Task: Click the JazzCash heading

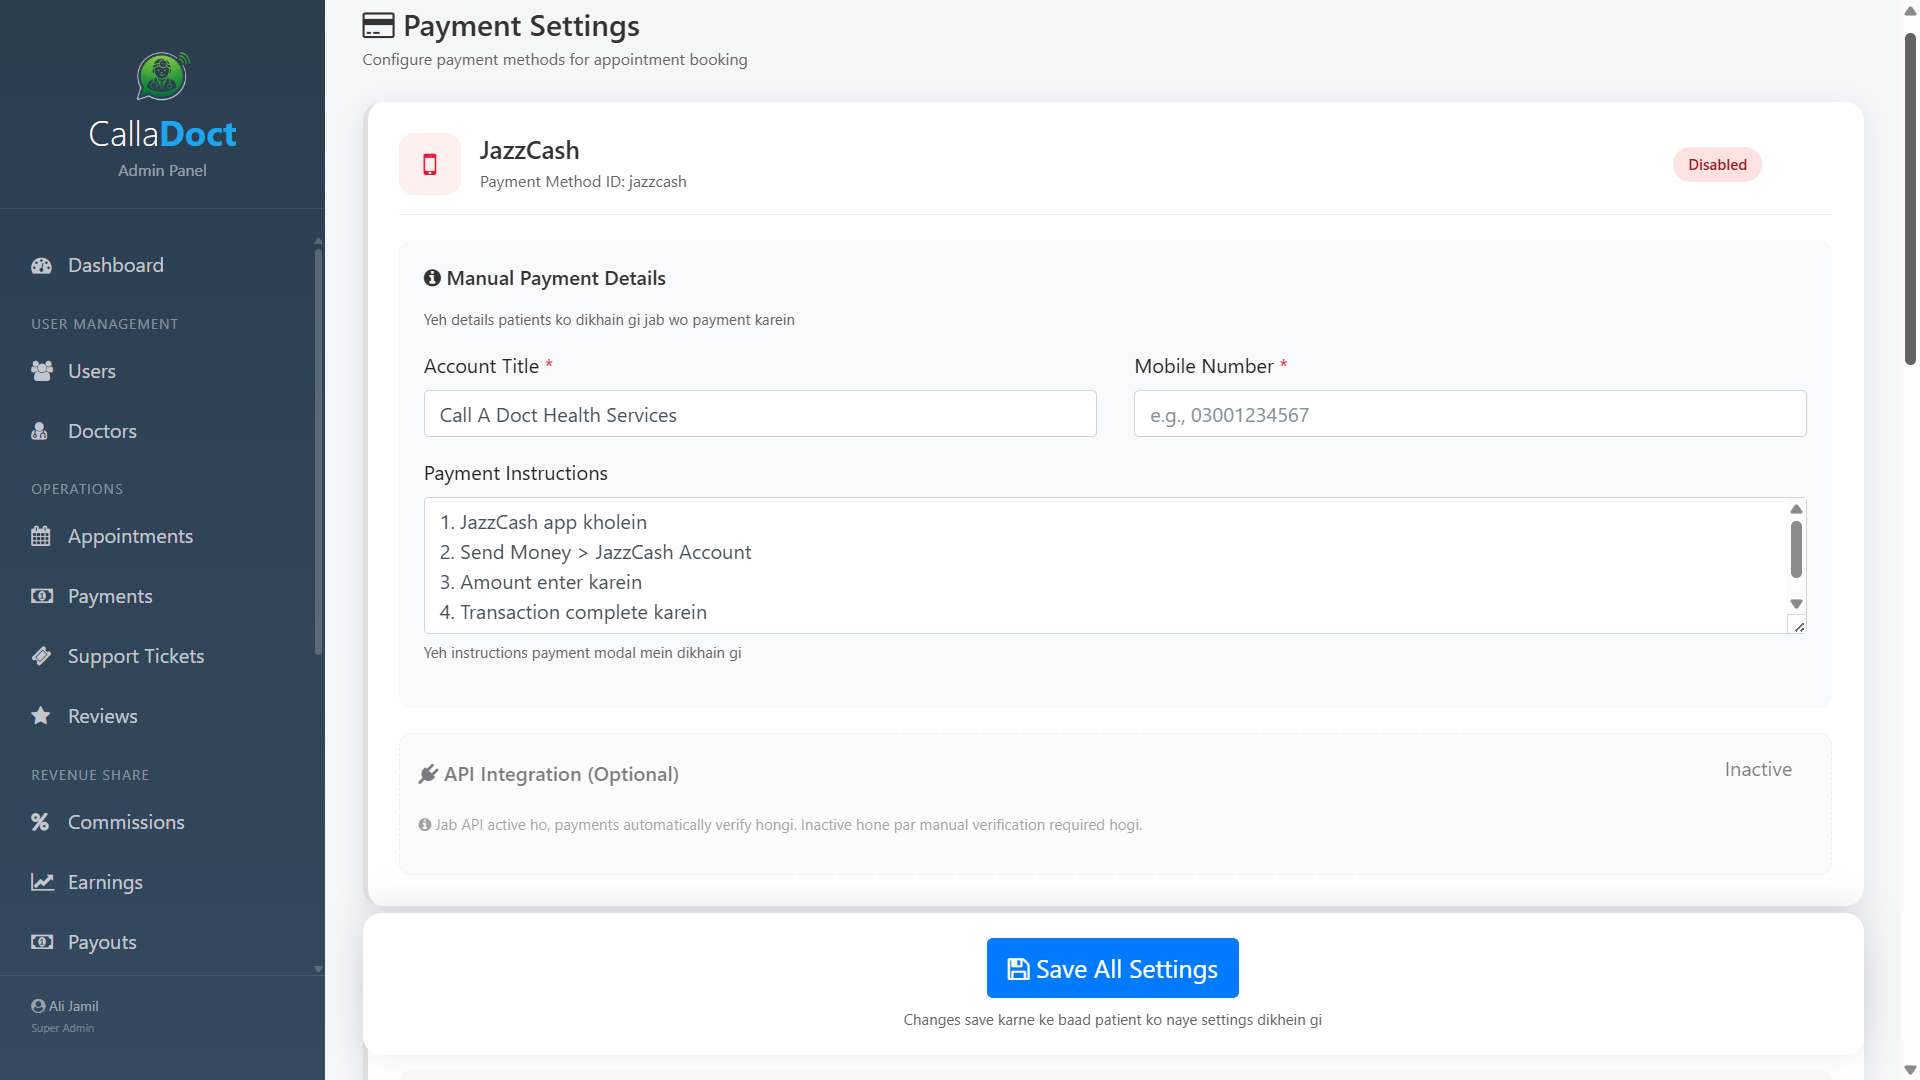Action: pyautogui.click(x=529, y=150)
